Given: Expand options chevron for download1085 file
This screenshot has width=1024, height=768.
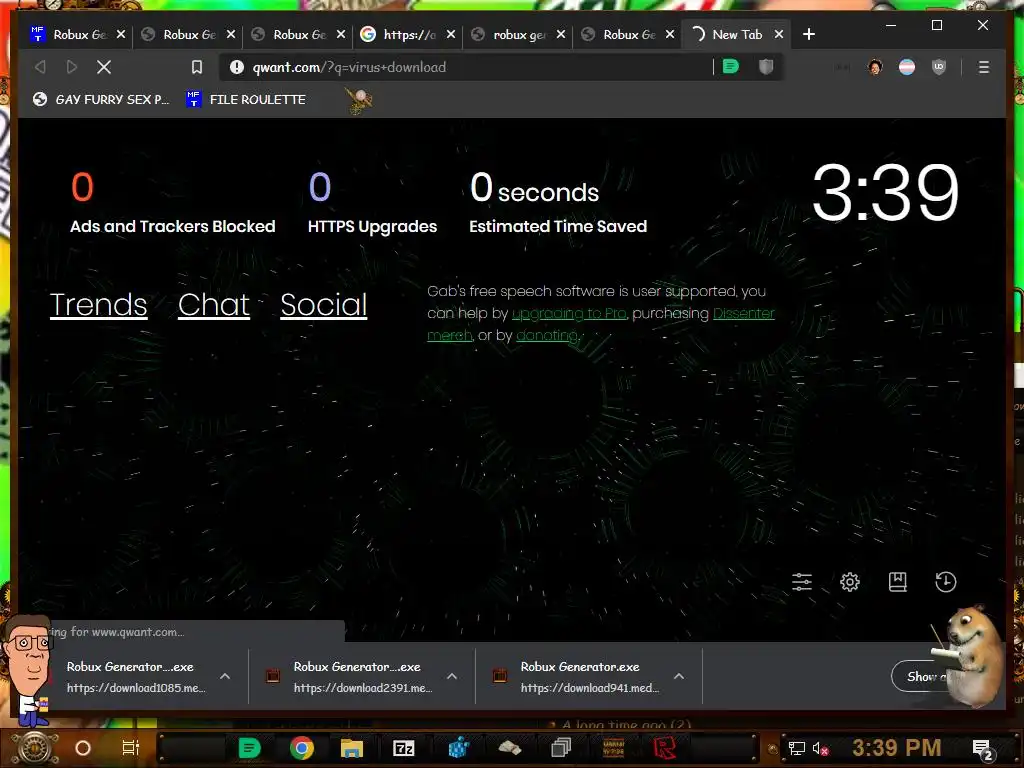Looking at the screenshot, I should 225,677.
